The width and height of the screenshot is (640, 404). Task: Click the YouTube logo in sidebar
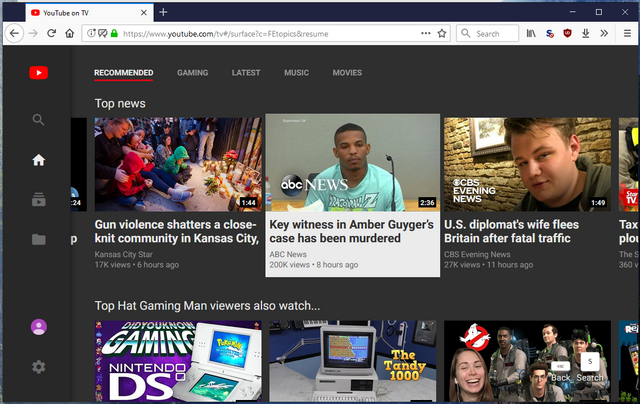point(38,73)
